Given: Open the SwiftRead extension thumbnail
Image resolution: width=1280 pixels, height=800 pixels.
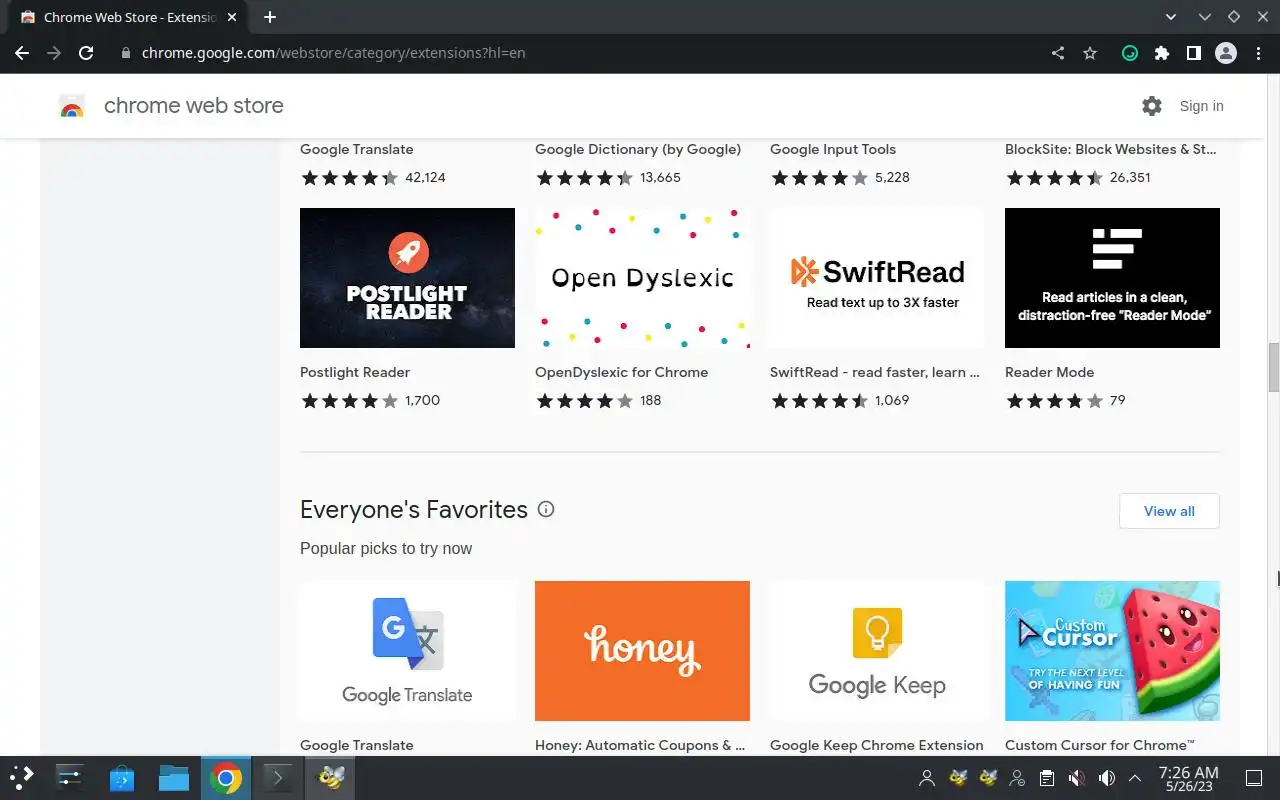Looking at the screenshot, I should tap(877, 278).
